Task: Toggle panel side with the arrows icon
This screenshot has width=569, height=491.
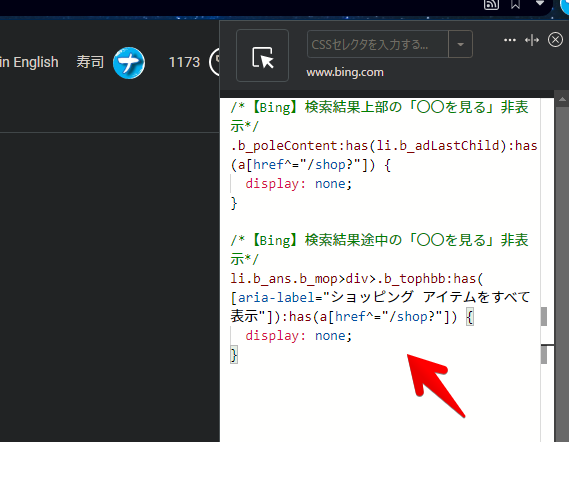Action: 532,40
